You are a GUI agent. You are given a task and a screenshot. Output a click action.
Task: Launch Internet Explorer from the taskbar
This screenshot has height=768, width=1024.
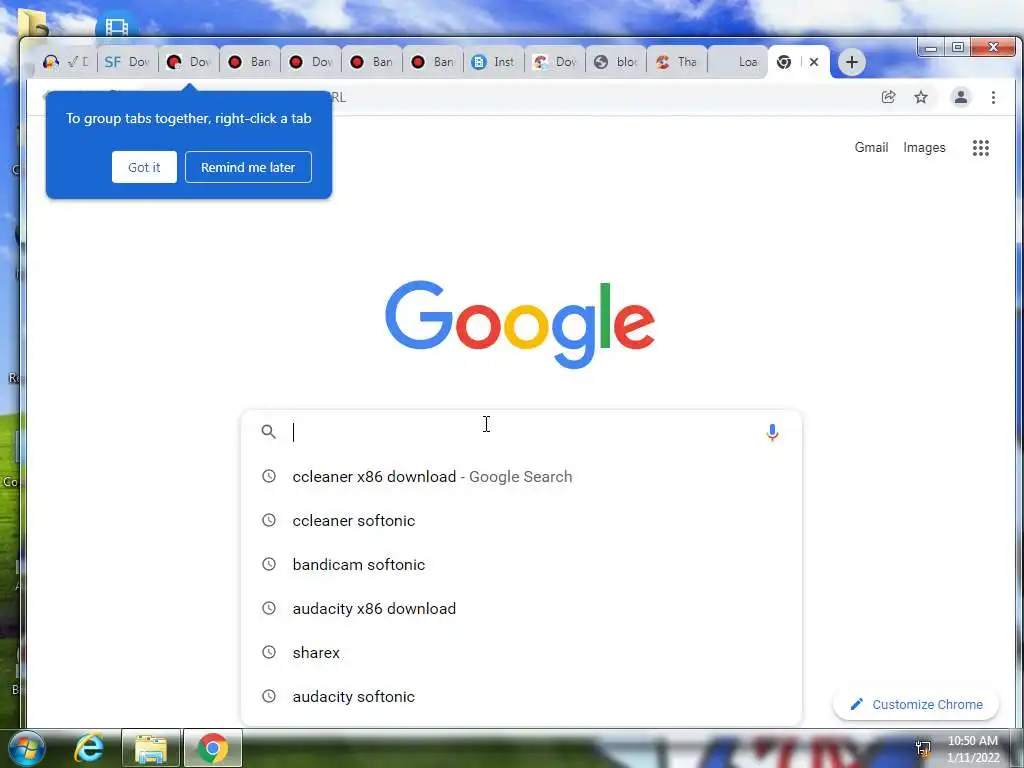(89, 748)
